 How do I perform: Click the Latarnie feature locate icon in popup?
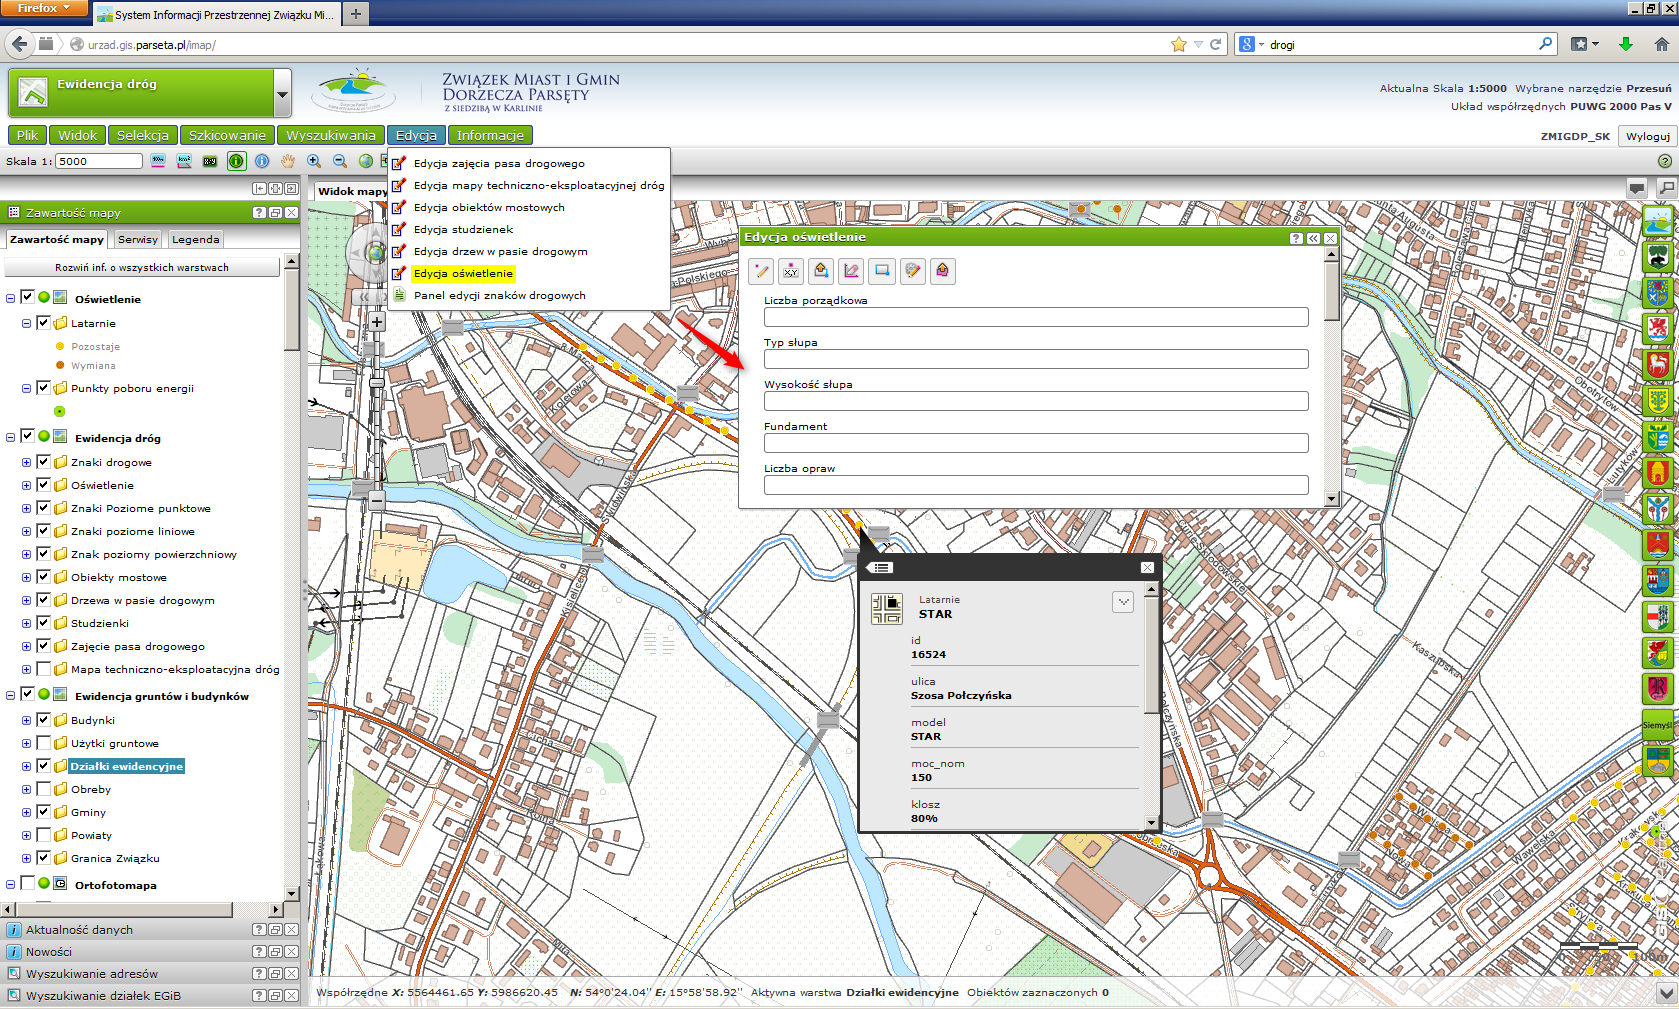point(887,608)
